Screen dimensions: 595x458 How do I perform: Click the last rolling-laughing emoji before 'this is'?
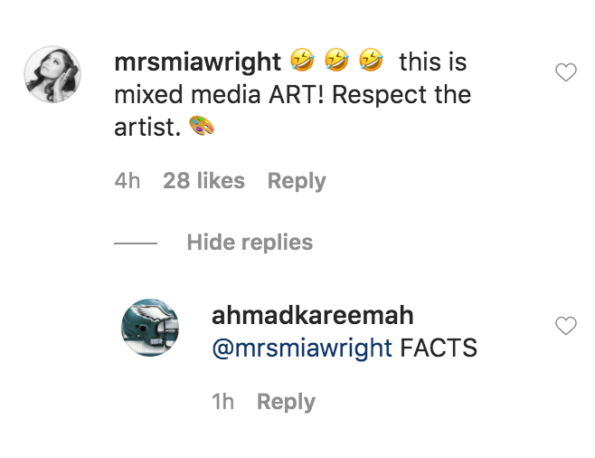point(371,60)
